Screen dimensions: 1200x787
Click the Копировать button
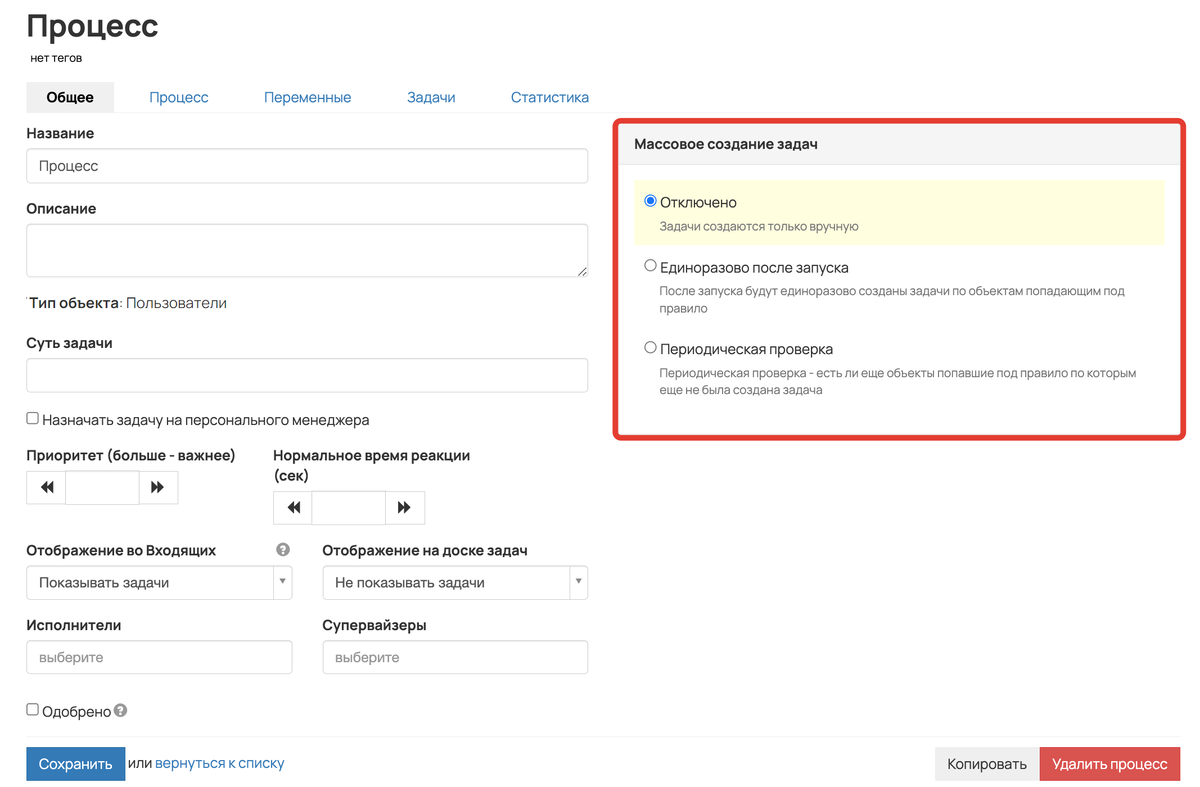coord(987,764)
